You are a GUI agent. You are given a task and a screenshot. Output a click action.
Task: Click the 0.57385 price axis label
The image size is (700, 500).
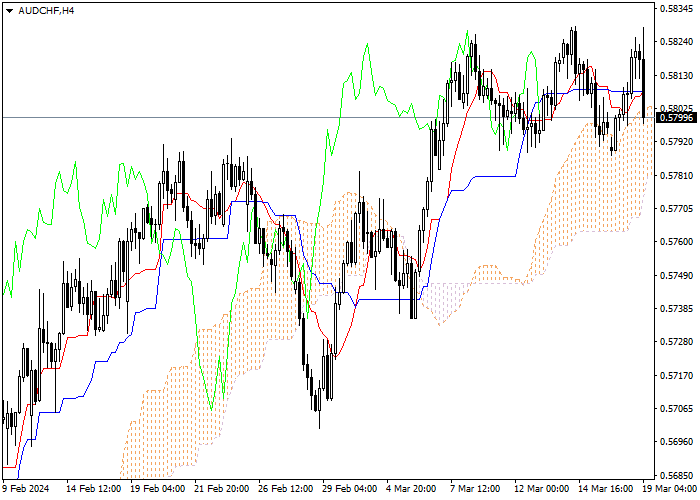point(677,308)
